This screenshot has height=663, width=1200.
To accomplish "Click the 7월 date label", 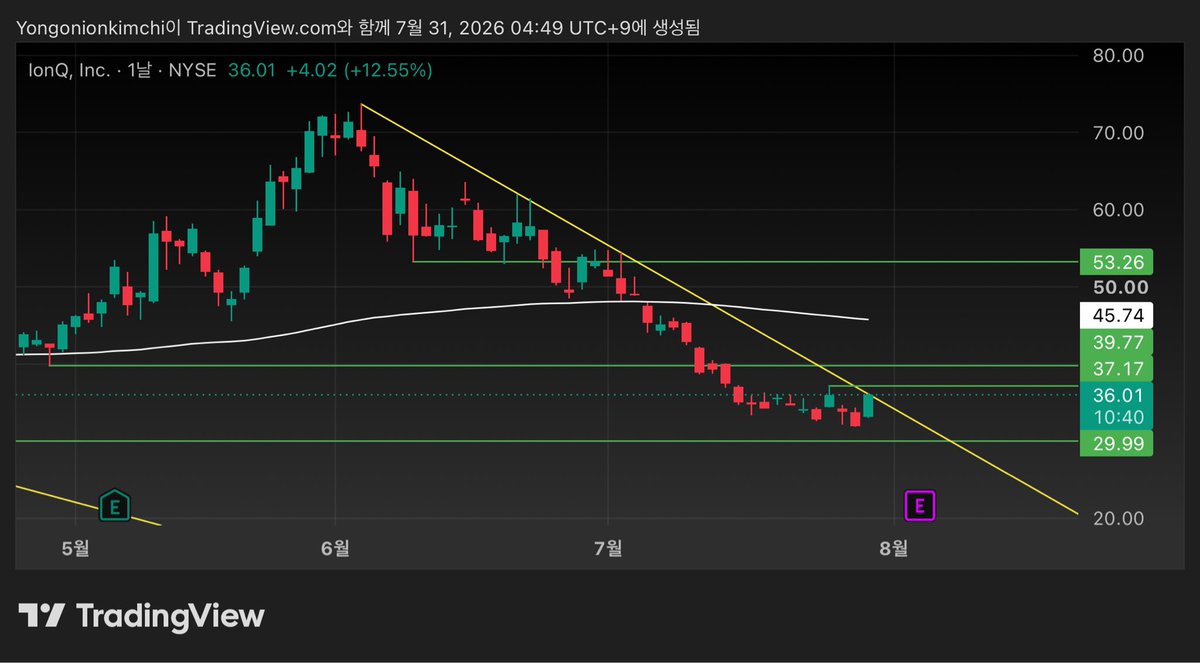I will tap(608, 547).
